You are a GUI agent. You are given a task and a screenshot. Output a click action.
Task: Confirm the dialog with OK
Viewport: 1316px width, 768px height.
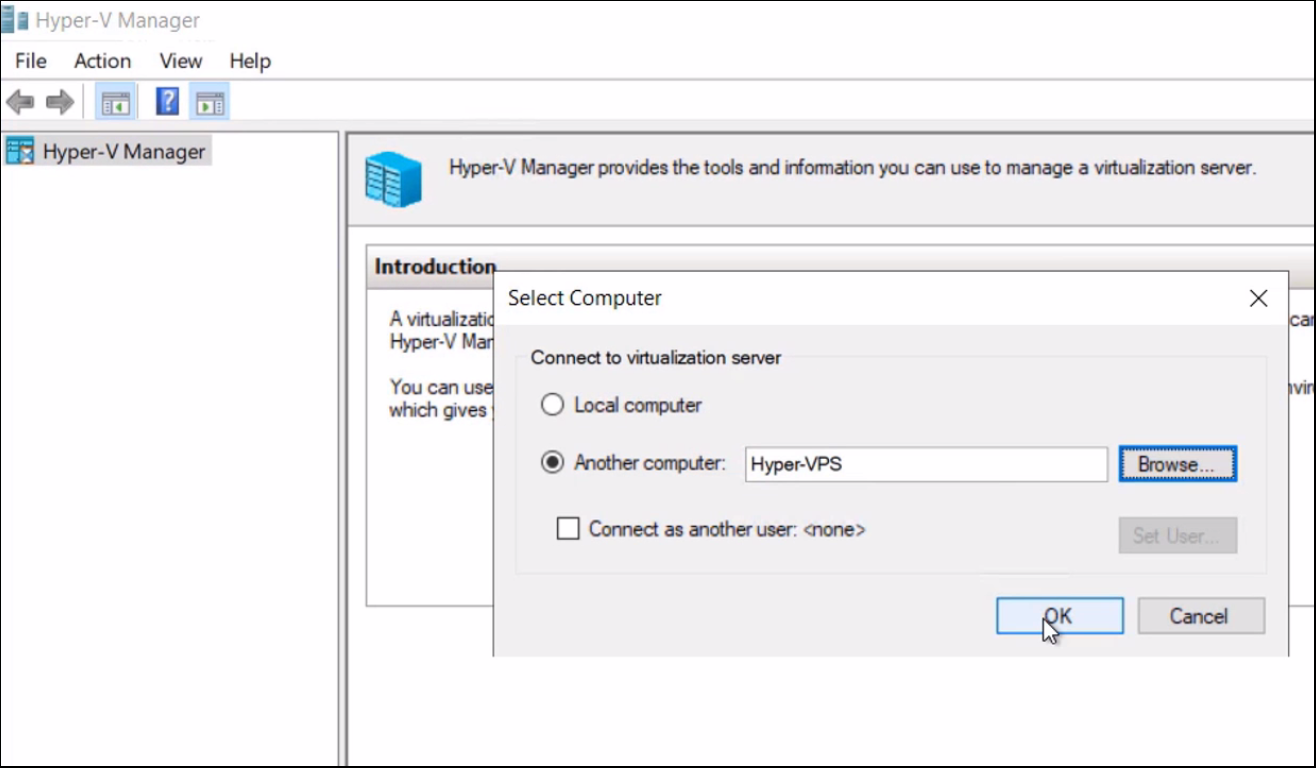pos(1060,616)
